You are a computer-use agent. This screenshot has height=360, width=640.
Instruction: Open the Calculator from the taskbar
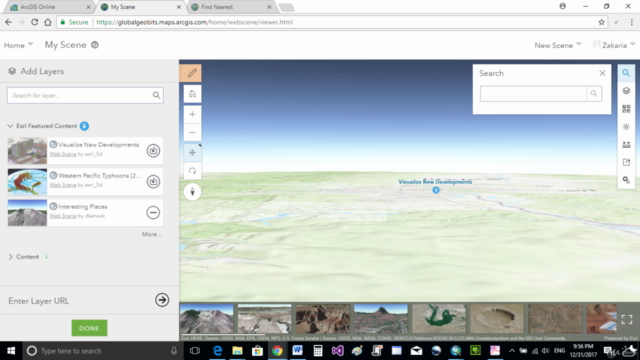point(318,351)
